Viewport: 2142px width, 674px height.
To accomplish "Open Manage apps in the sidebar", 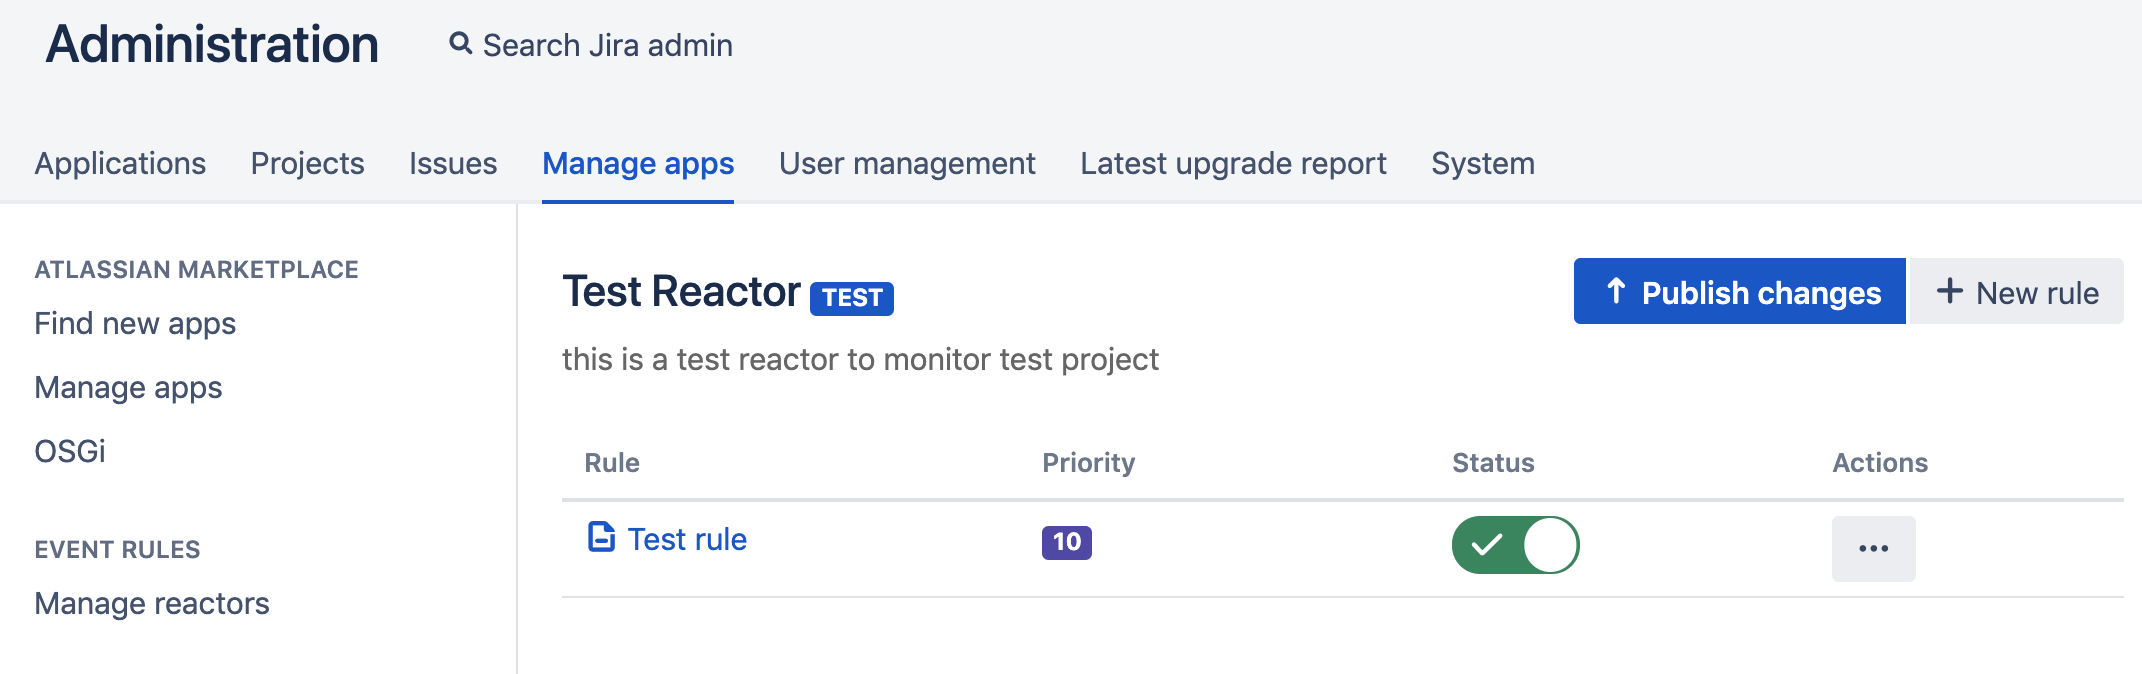I will coord(128,388).
